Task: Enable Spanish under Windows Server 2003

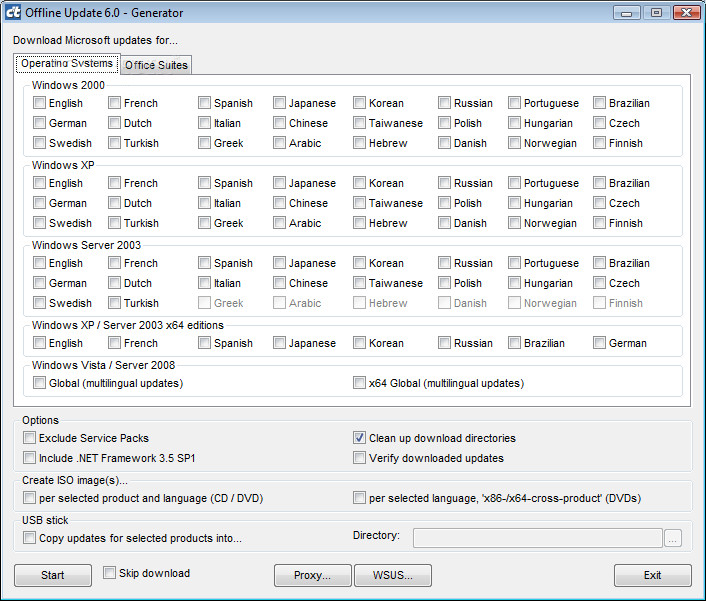Action: pos(204,263)
